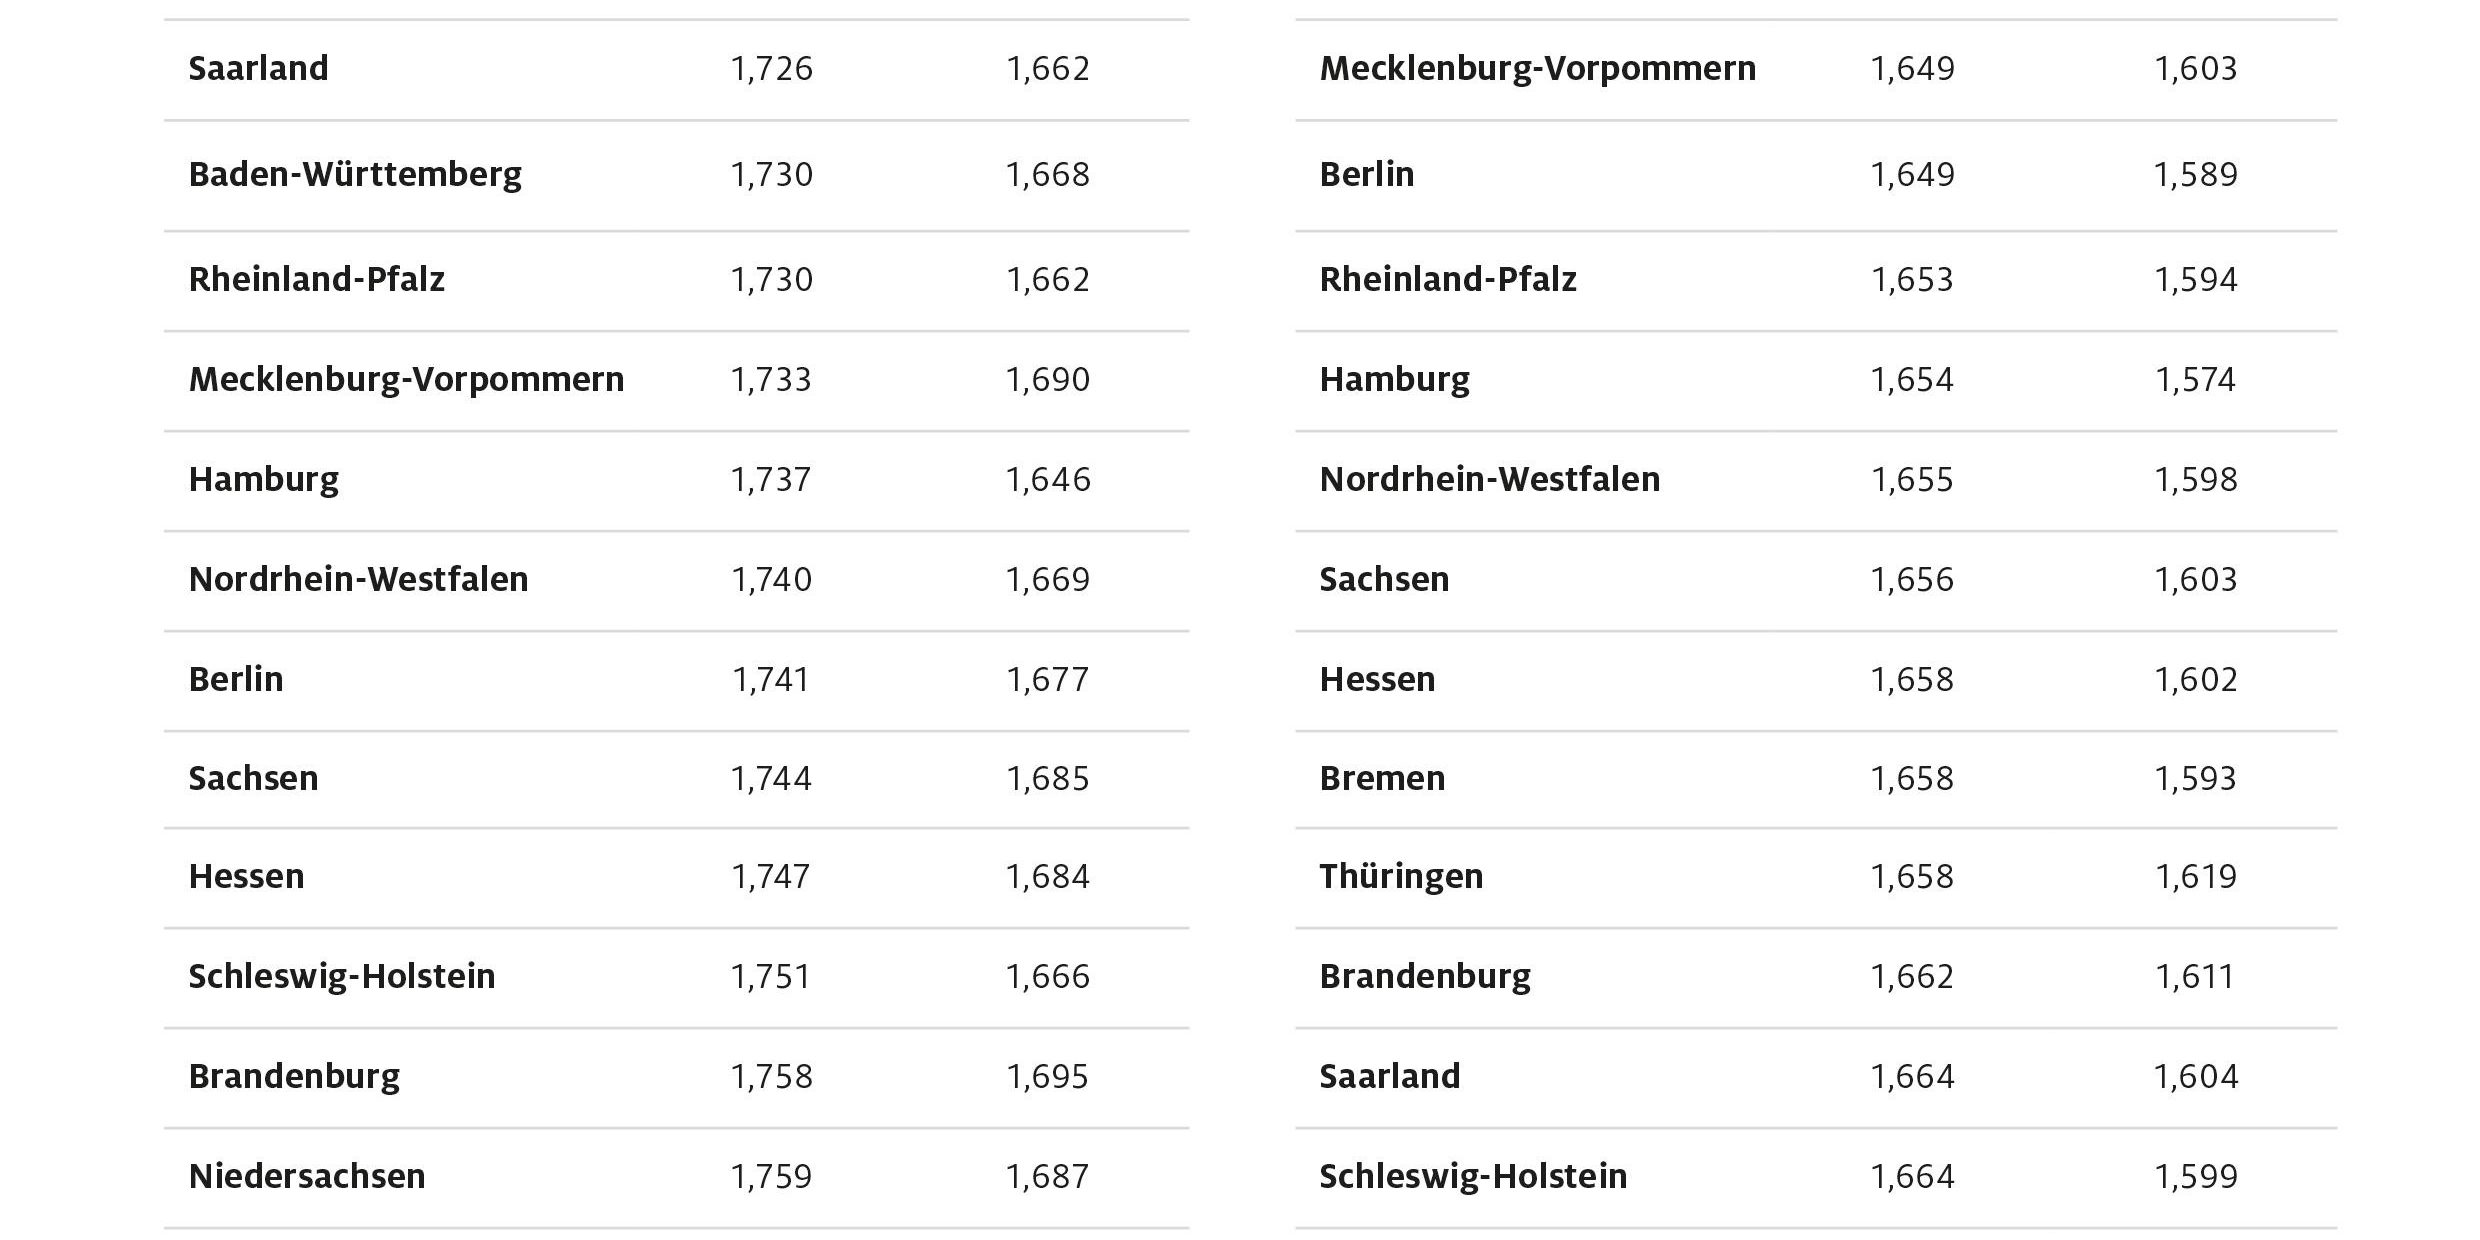
Task: Select the 1,619 value beside Thüringen
Action: click(2195, 876)
